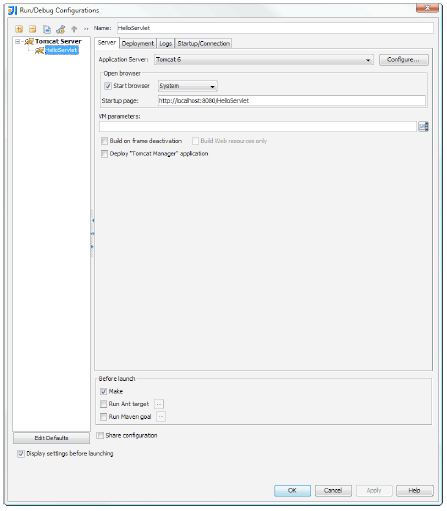Click the Move up arrow icon
Viewport: 447px width, 511px height.
click(x=74, y=29)
